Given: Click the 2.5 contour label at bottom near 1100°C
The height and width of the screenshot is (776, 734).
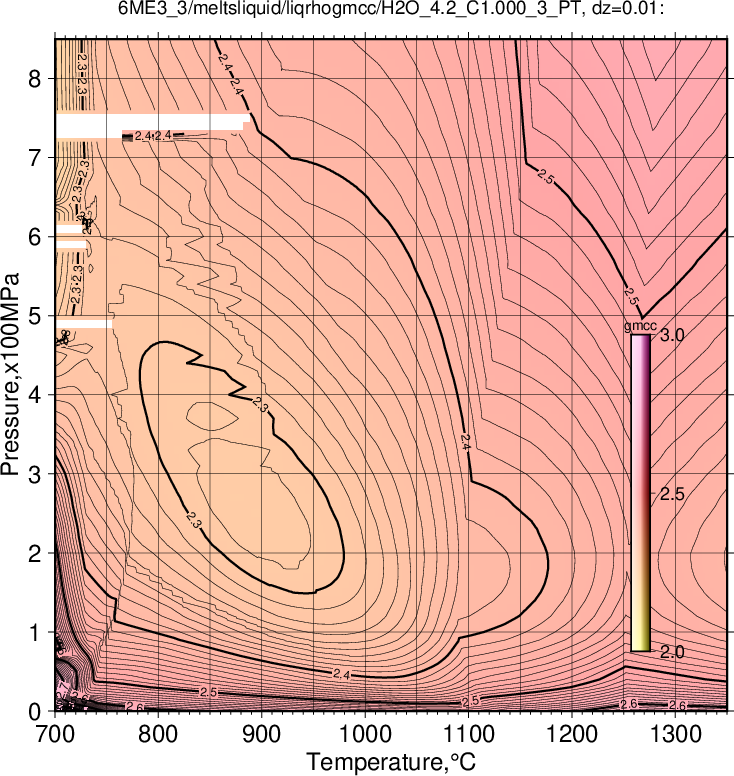Looking at the screenshot, I should [x=470, y=701].
